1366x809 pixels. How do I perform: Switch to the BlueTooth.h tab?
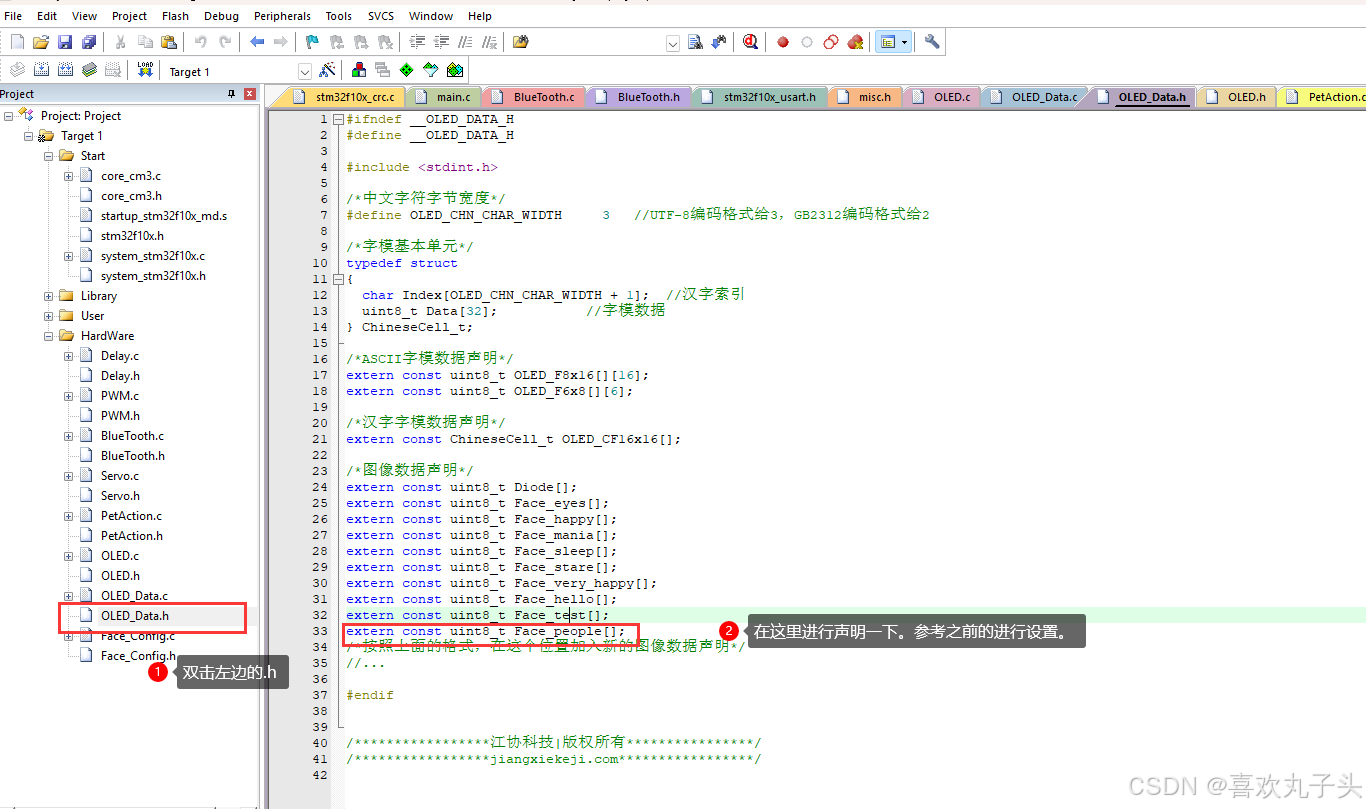click(x=640, y=97)
